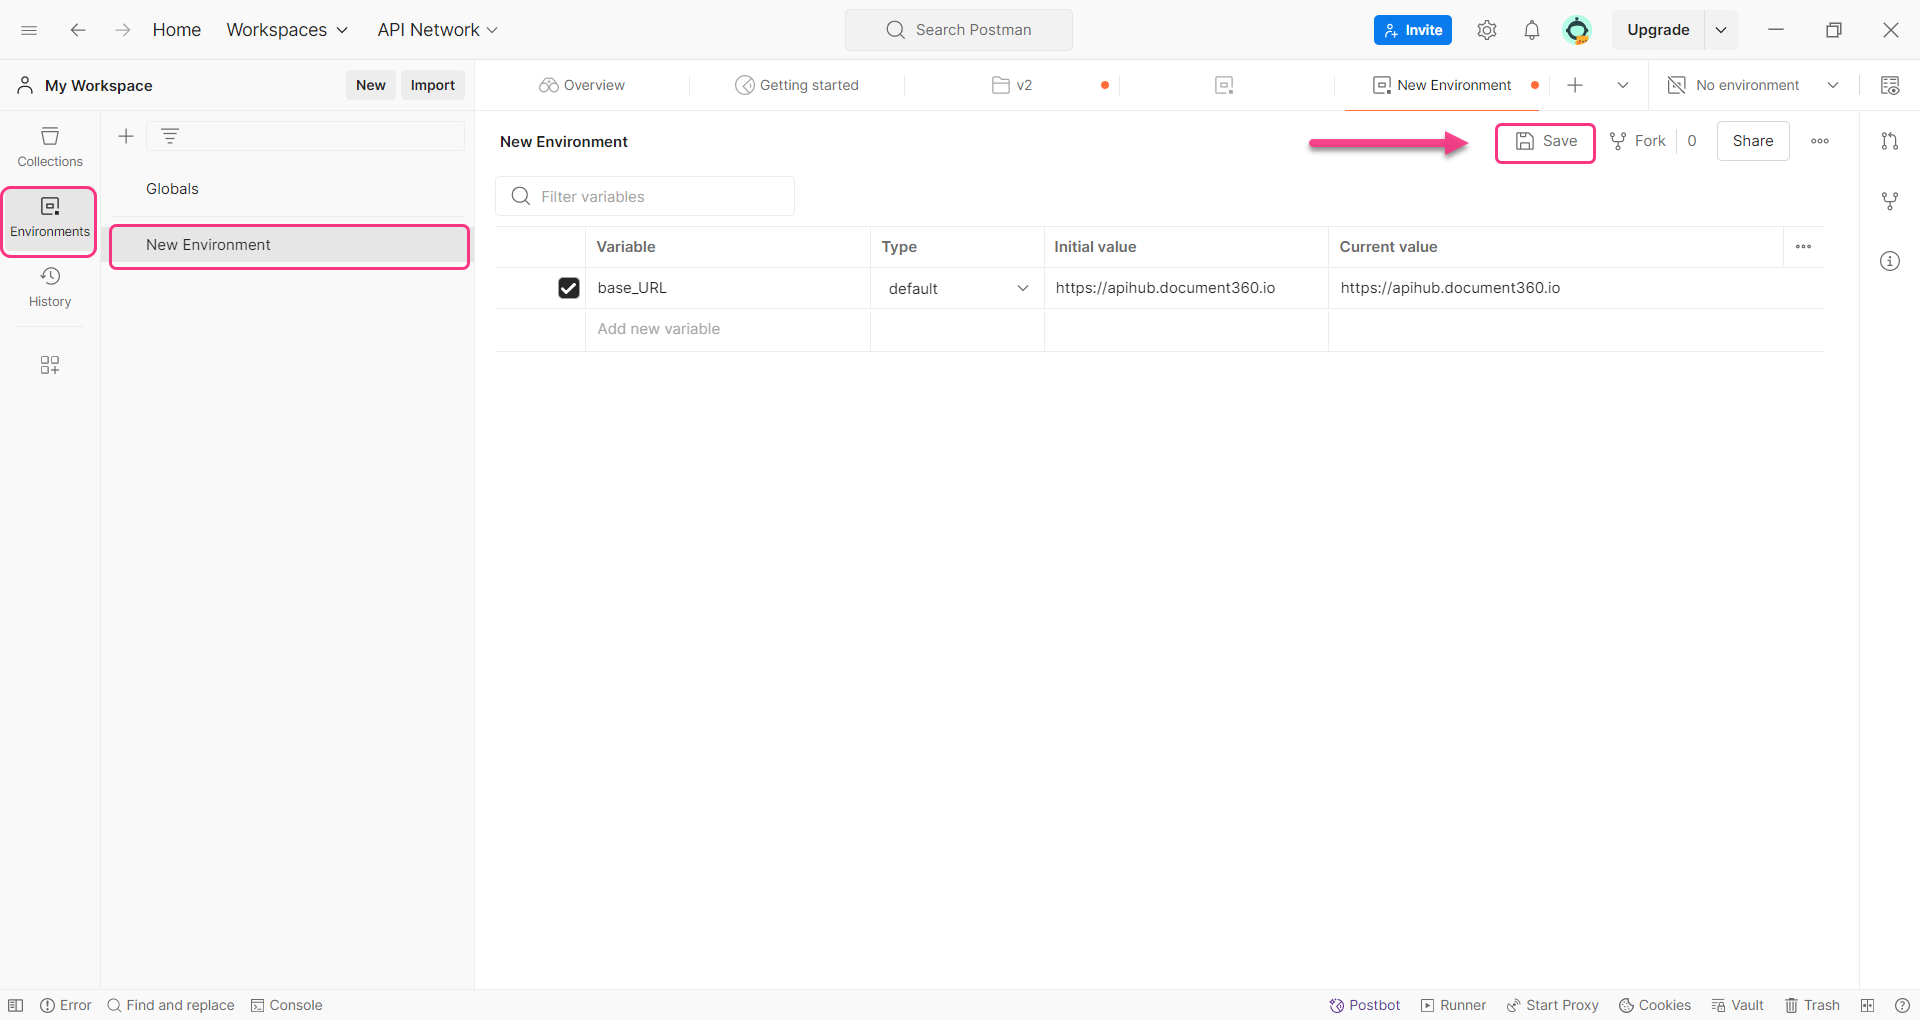Image resolution: width=1920 pixels, height=1020 pixels.
Task: Switch to the Overview tab
Action: tap(582, 85)
